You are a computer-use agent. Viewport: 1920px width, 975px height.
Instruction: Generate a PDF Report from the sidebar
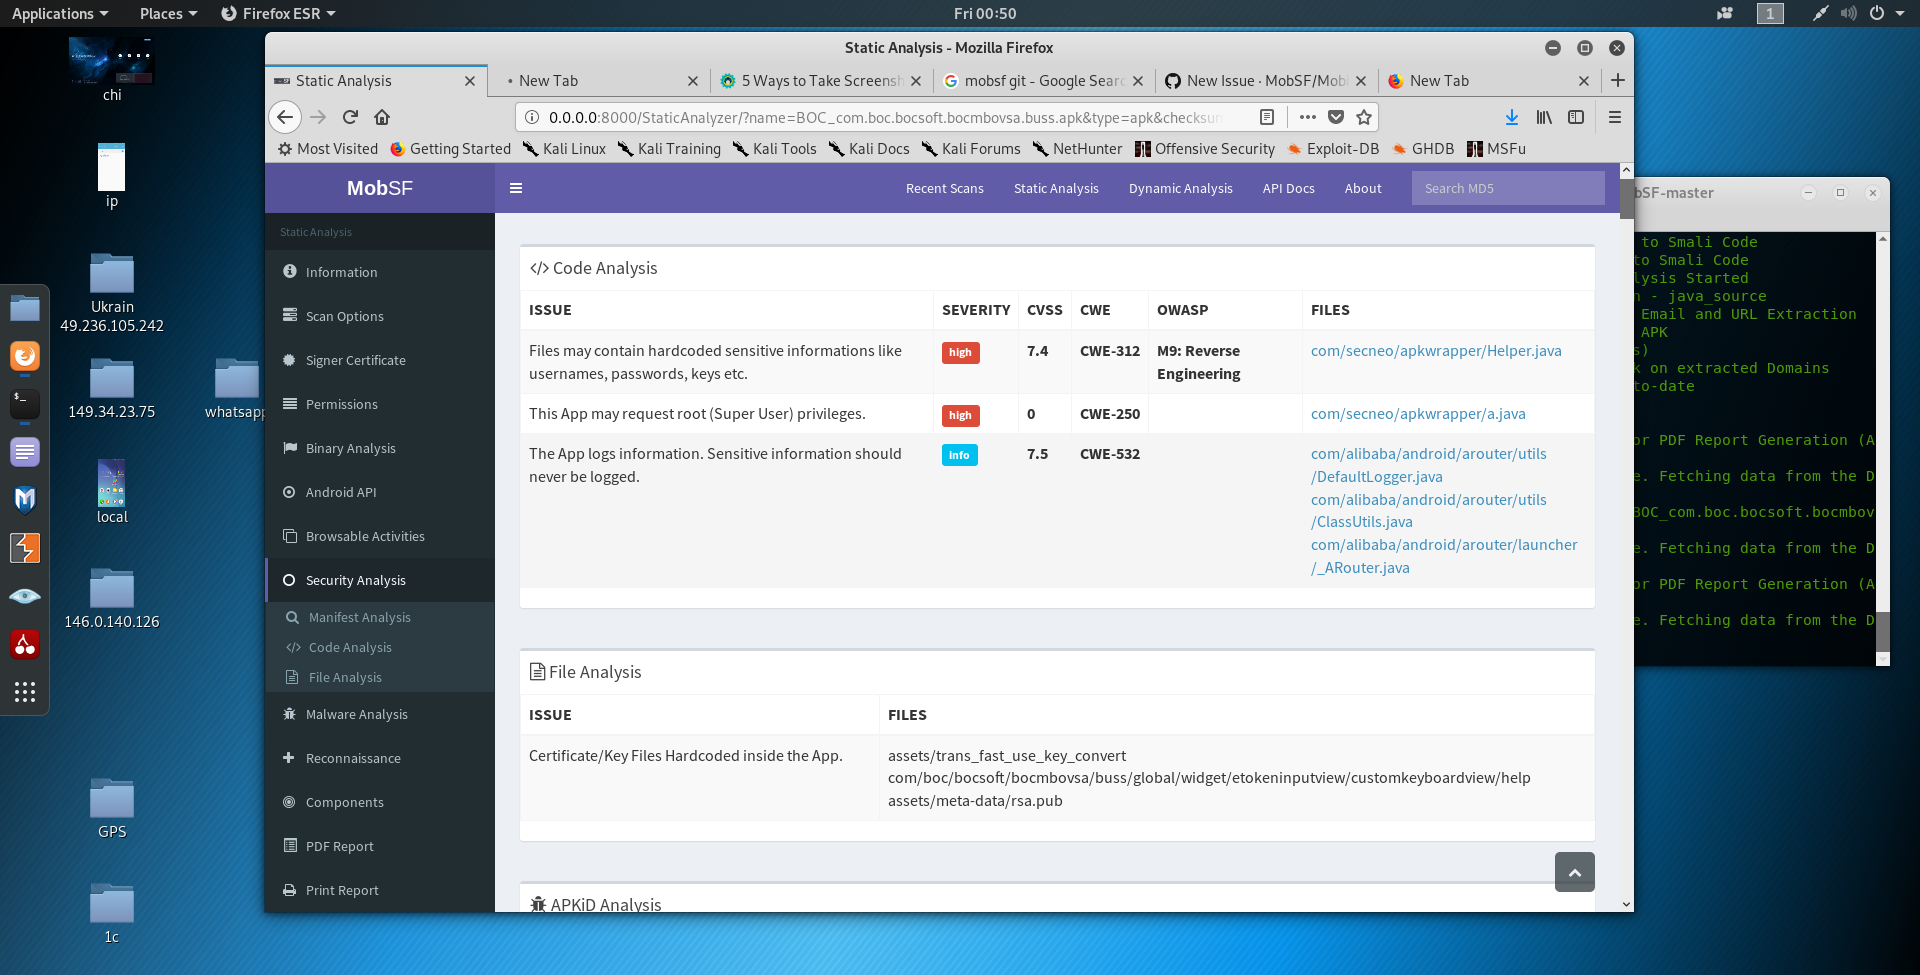pyautogui.click(x=340, y=846)
